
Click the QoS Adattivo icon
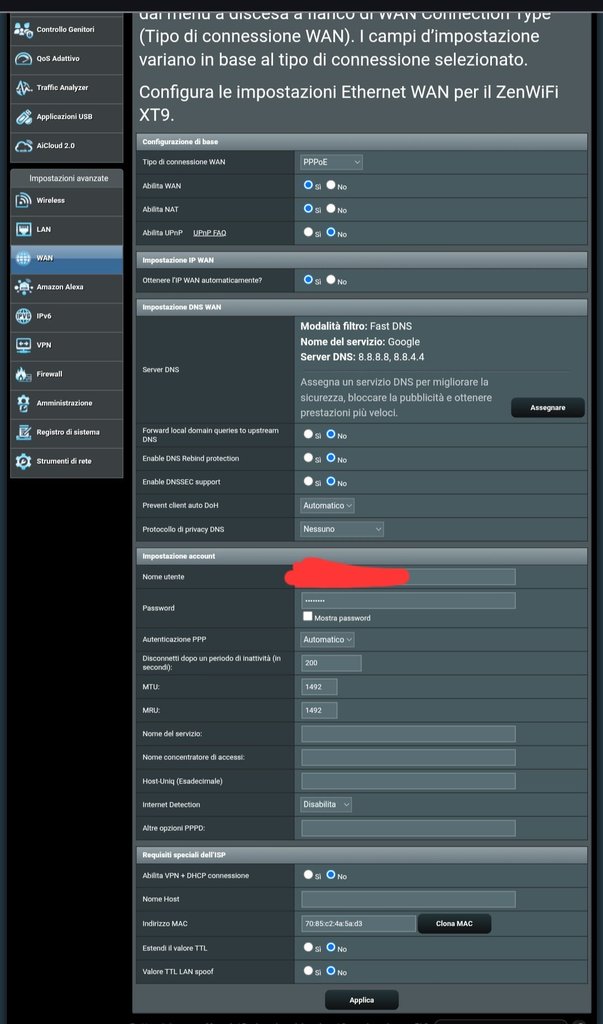tap(23, 58)
